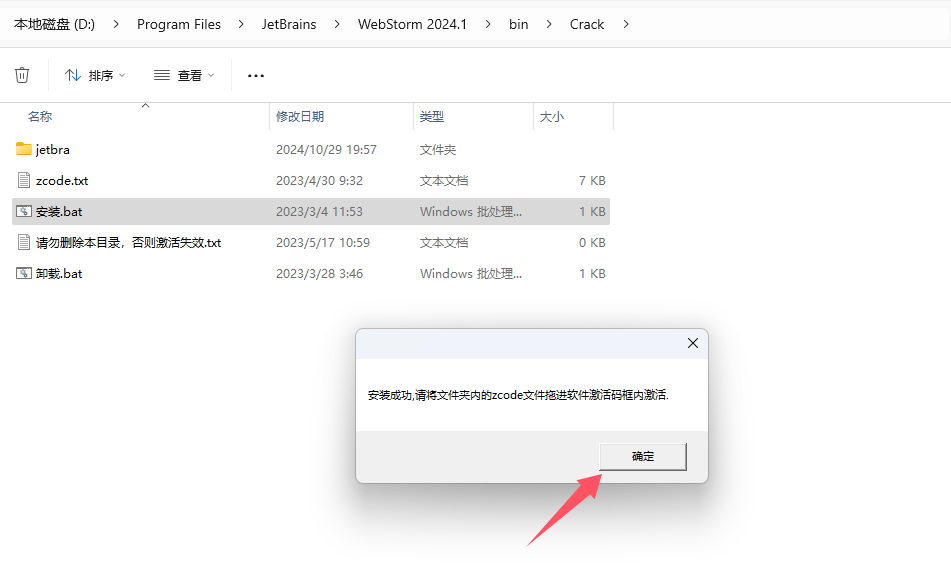951x588 pixels.
Task: Close the installation success dialog
Action: tap(693, 343)
